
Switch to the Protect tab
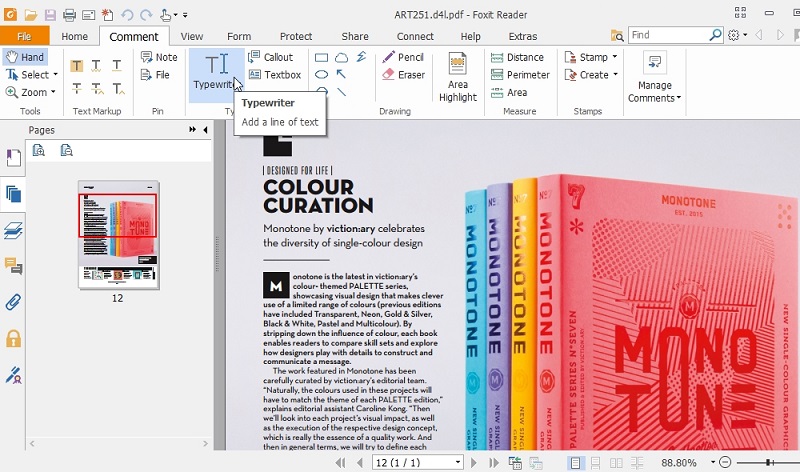[x=296, y=36]
